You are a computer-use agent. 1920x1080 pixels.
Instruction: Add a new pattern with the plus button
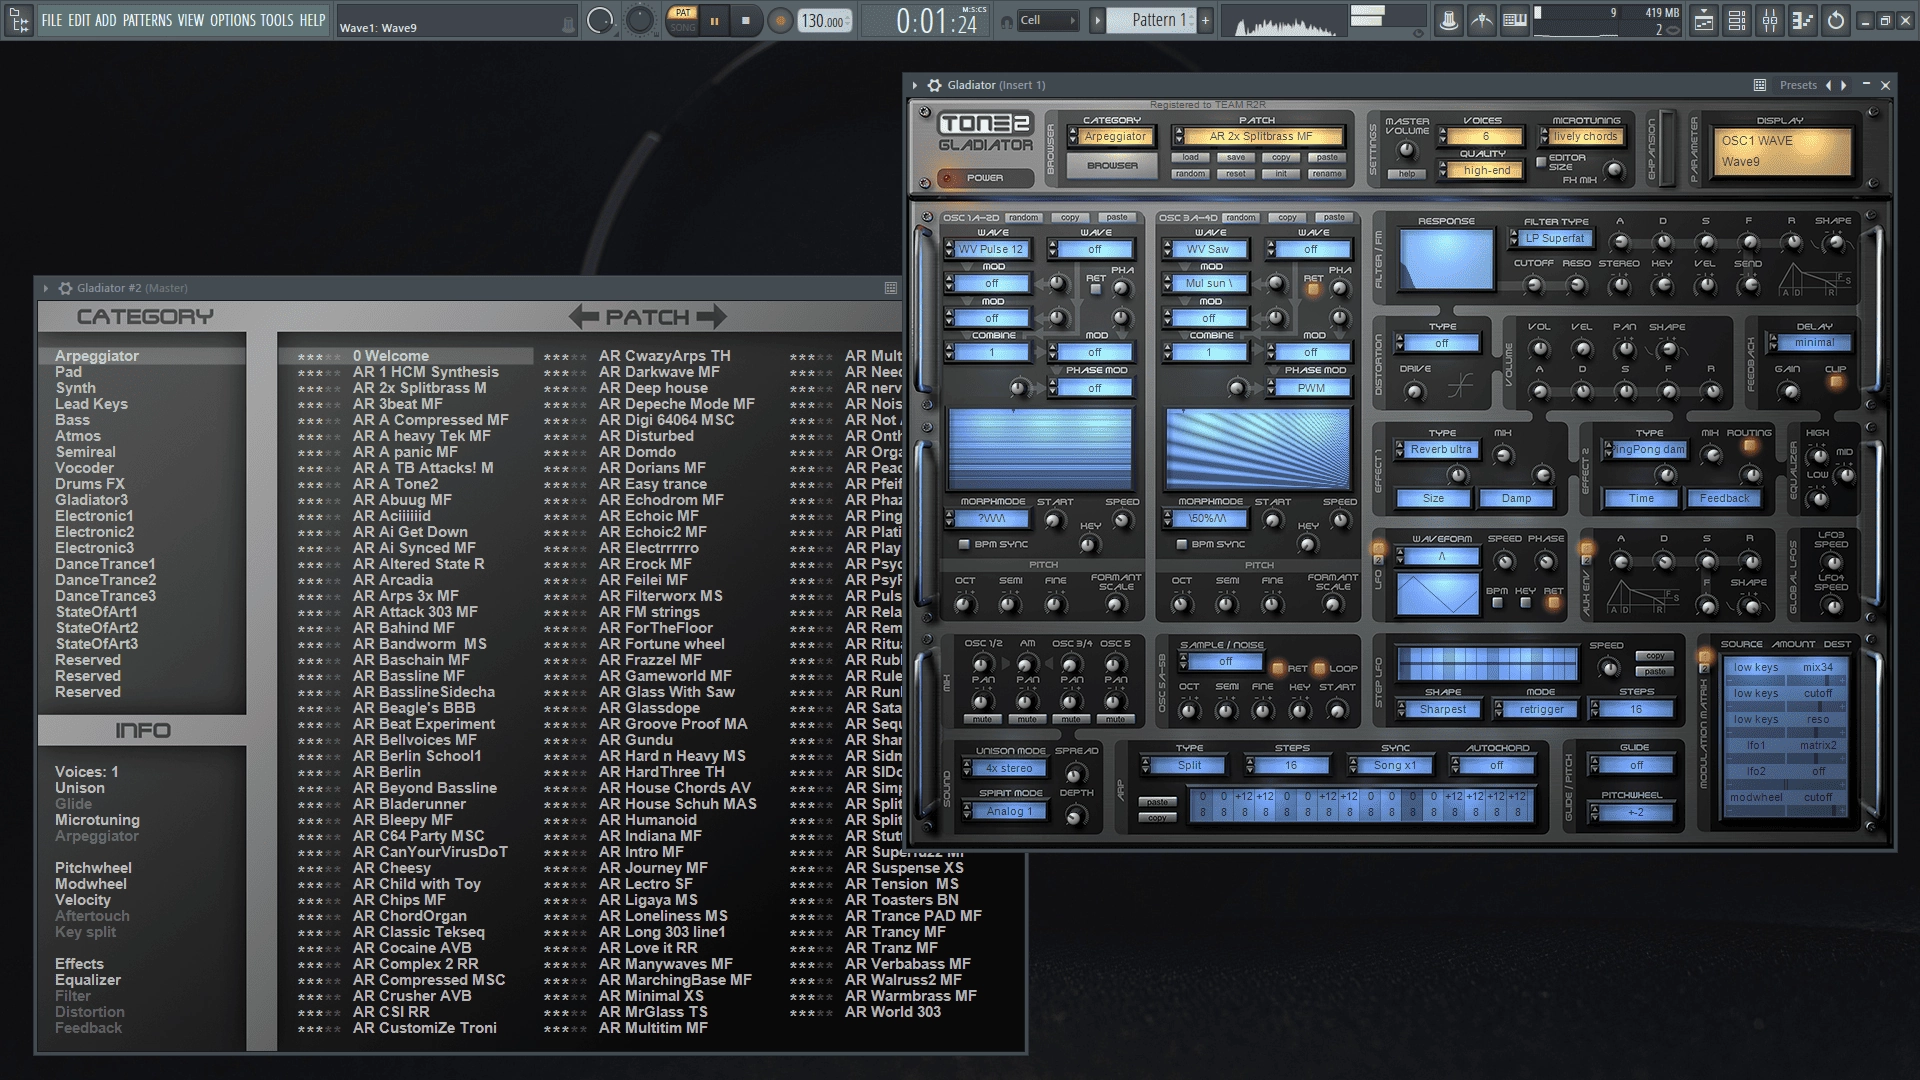click(x=1205, y=20)
